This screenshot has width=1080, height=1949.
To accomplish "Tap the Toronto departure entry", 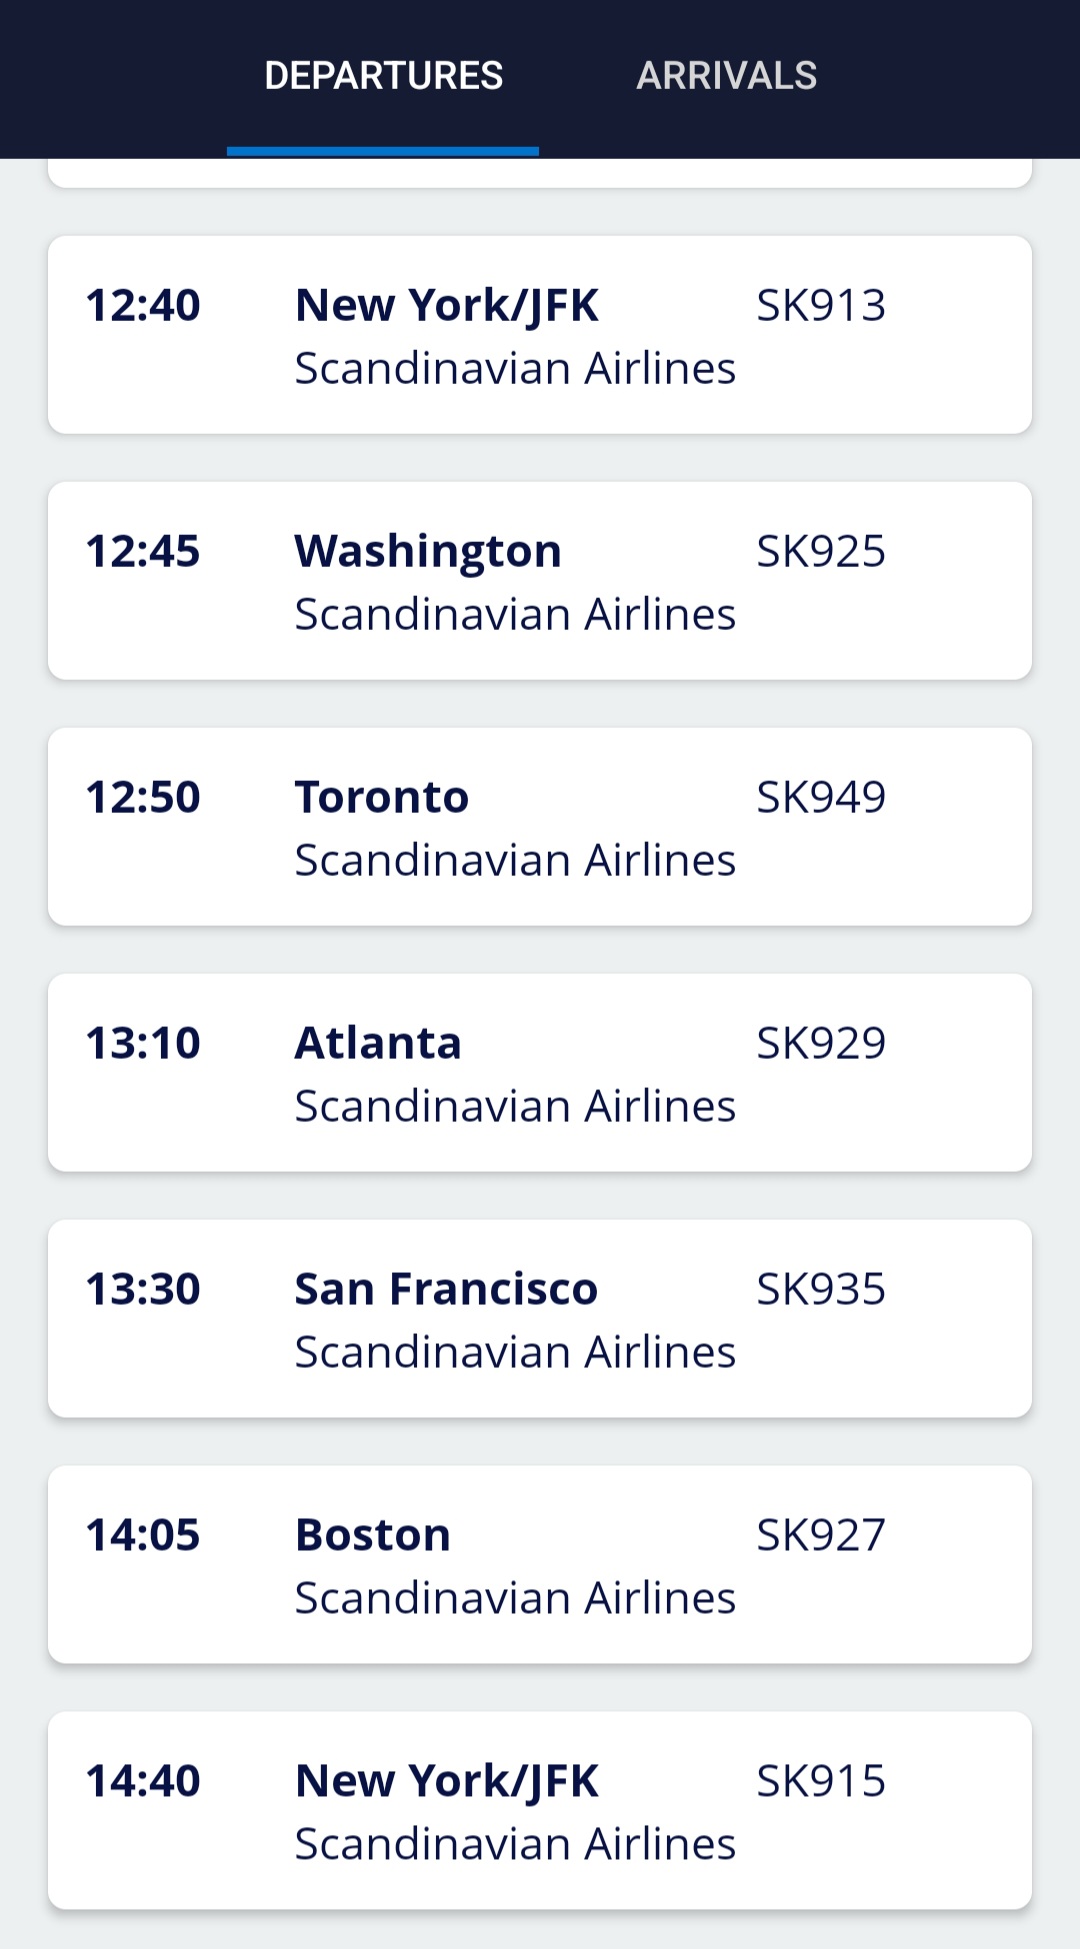I will [539, 827].
